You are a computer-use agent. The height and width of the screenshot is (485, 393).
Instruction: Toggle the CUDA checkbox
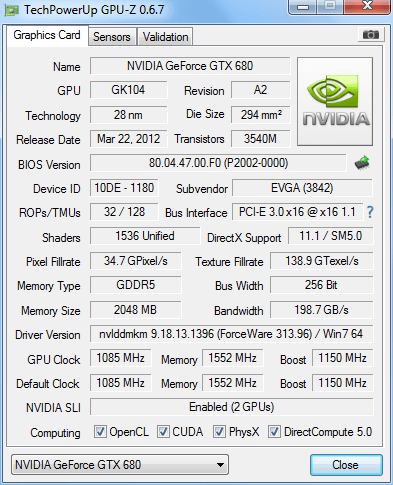(x=163, y=432)
